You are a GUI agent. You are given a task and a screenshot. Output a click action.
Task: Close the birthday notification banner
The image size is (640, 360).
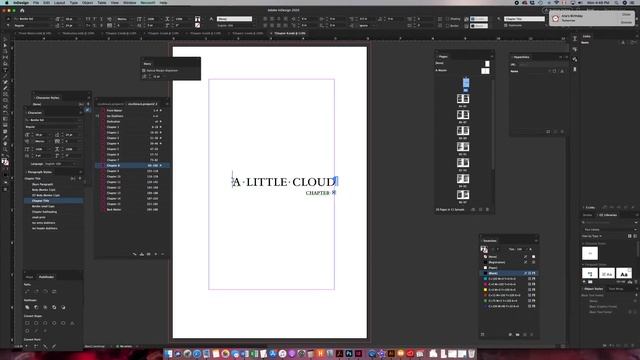626,14
